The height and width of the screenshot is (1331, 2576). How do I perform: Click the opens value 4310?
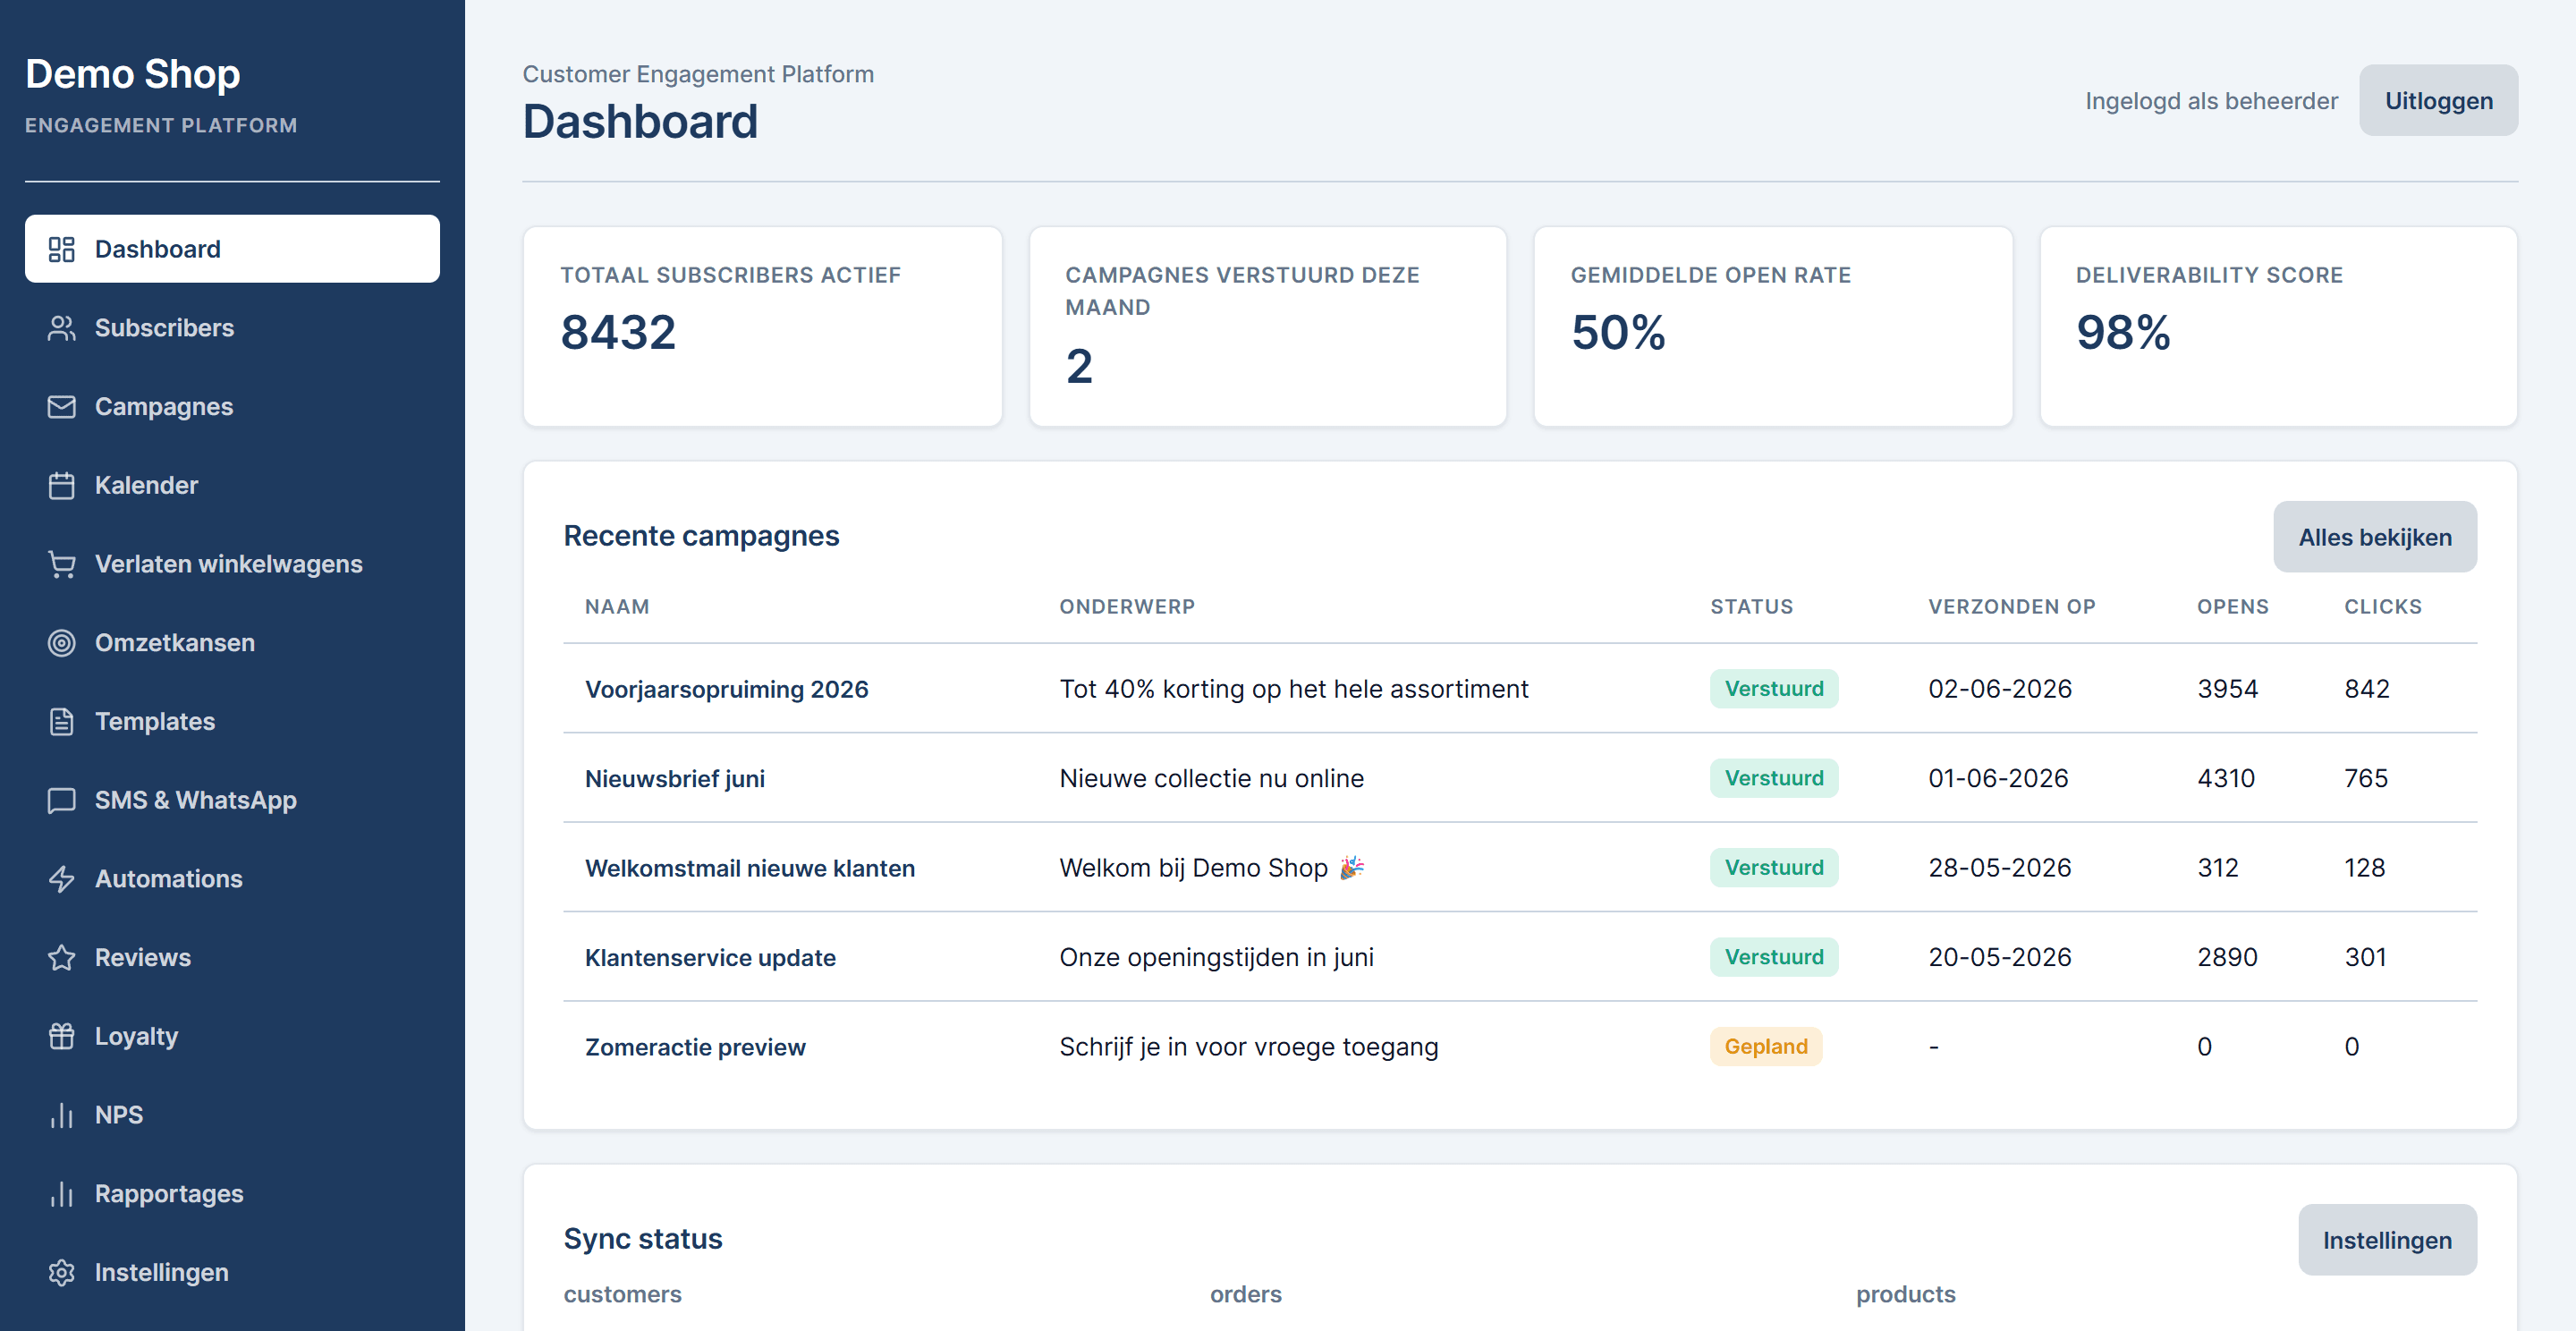point(2225,778)
